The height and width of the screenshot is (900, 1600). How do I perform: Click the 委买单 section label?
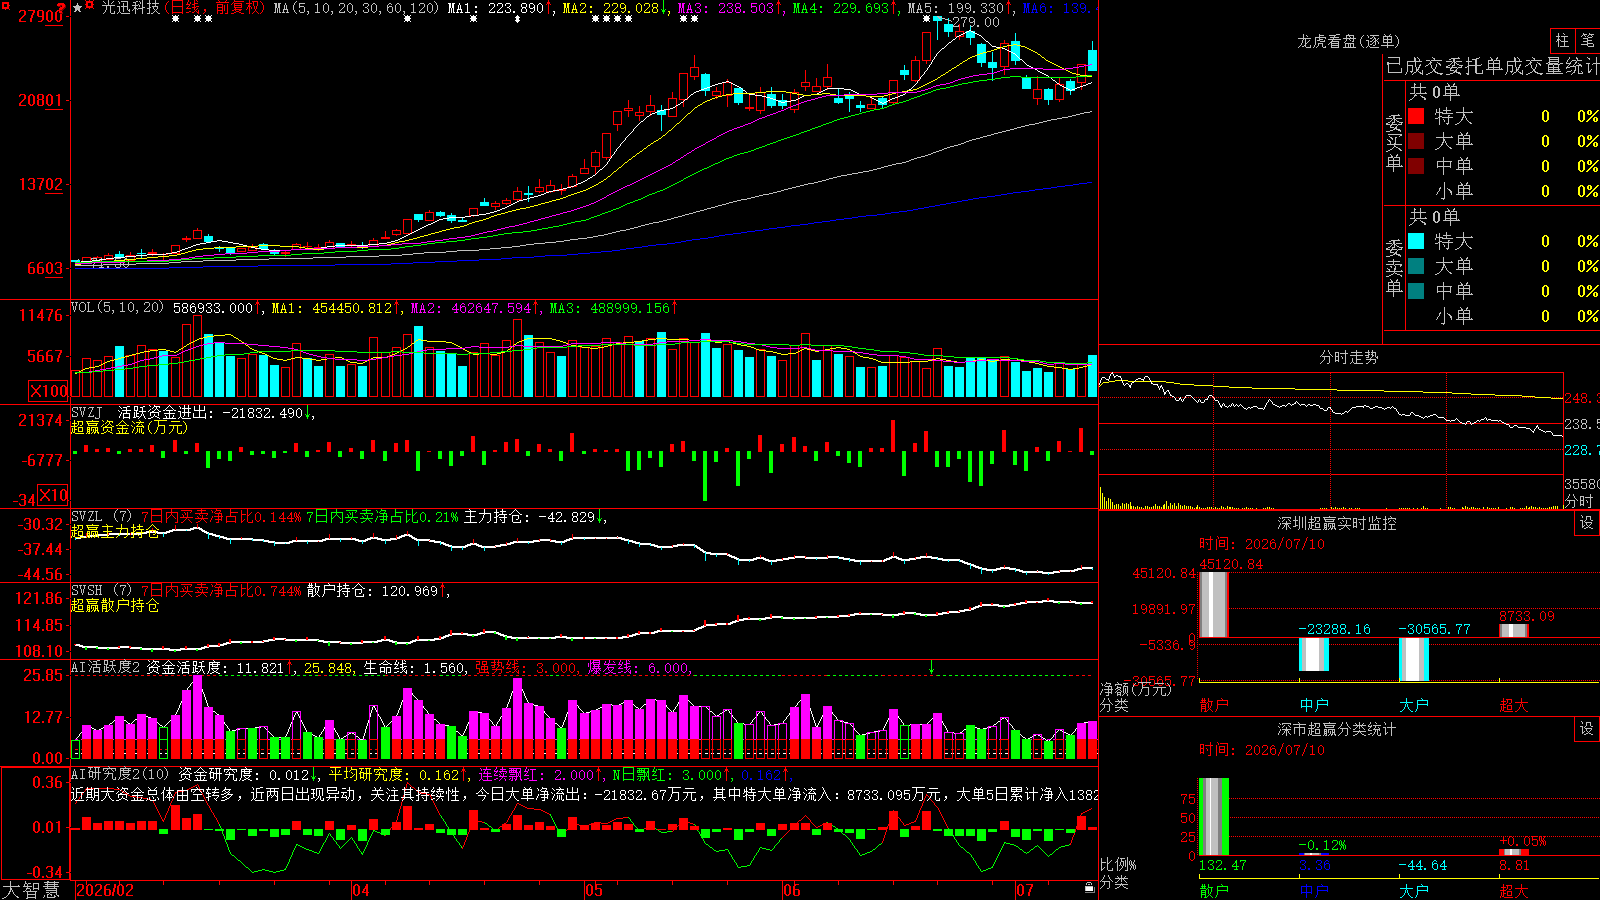(1394, 142)
